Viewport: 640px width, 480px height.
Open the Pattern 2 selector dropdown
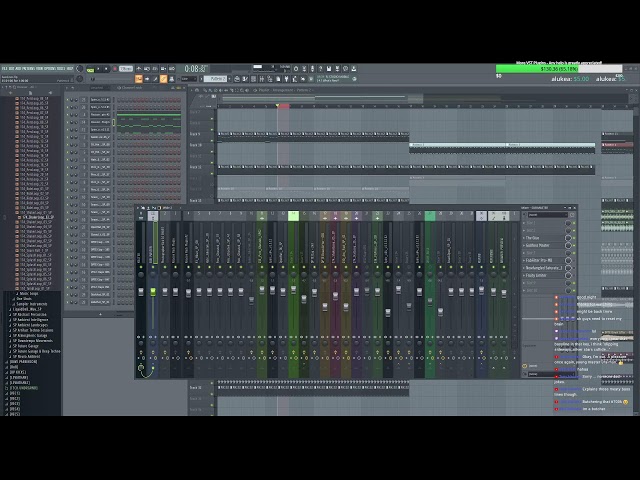click(x=218, y=79)
